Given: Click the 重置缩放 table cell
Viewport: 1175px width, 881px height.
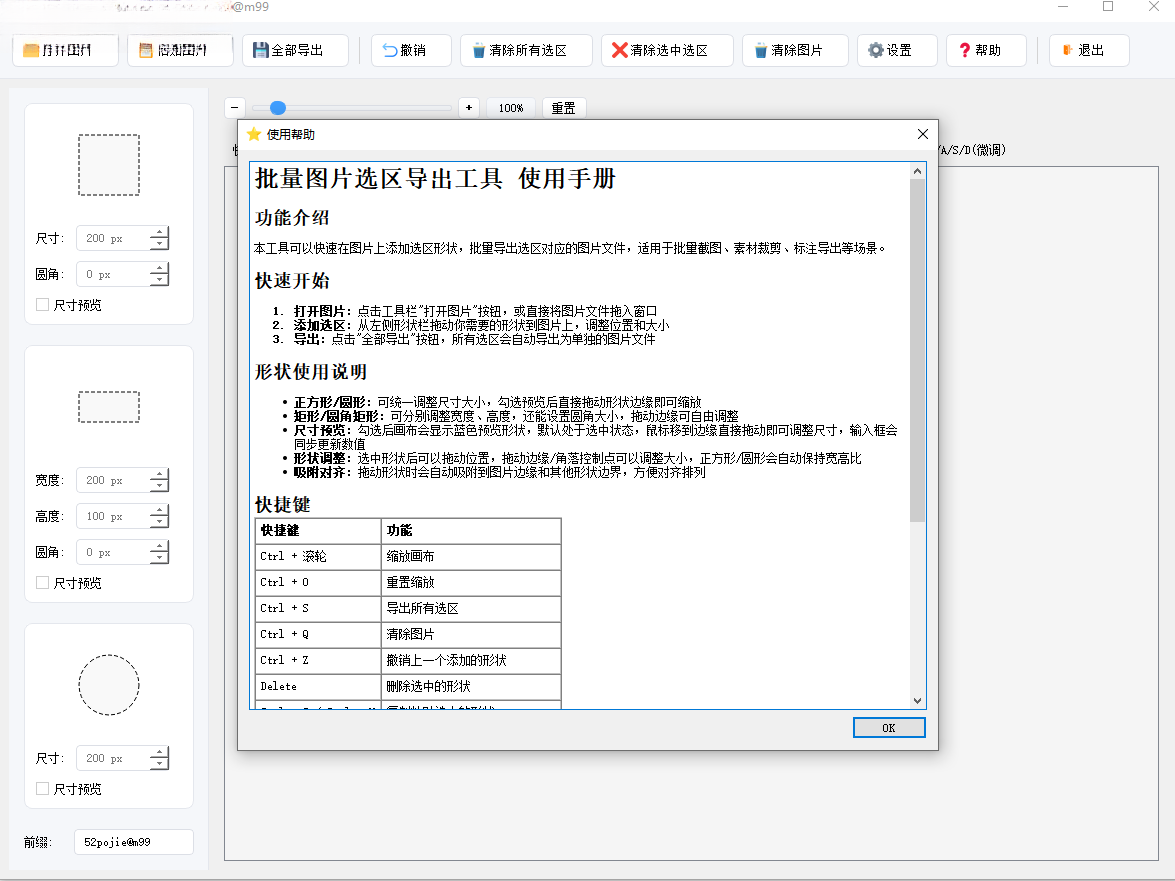Looking at the screenshot, I should 471,582.
